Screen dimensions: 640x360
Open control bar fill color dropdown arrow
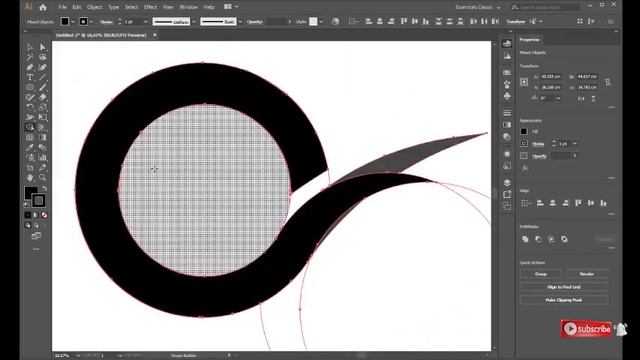click(x=73, y=22)
